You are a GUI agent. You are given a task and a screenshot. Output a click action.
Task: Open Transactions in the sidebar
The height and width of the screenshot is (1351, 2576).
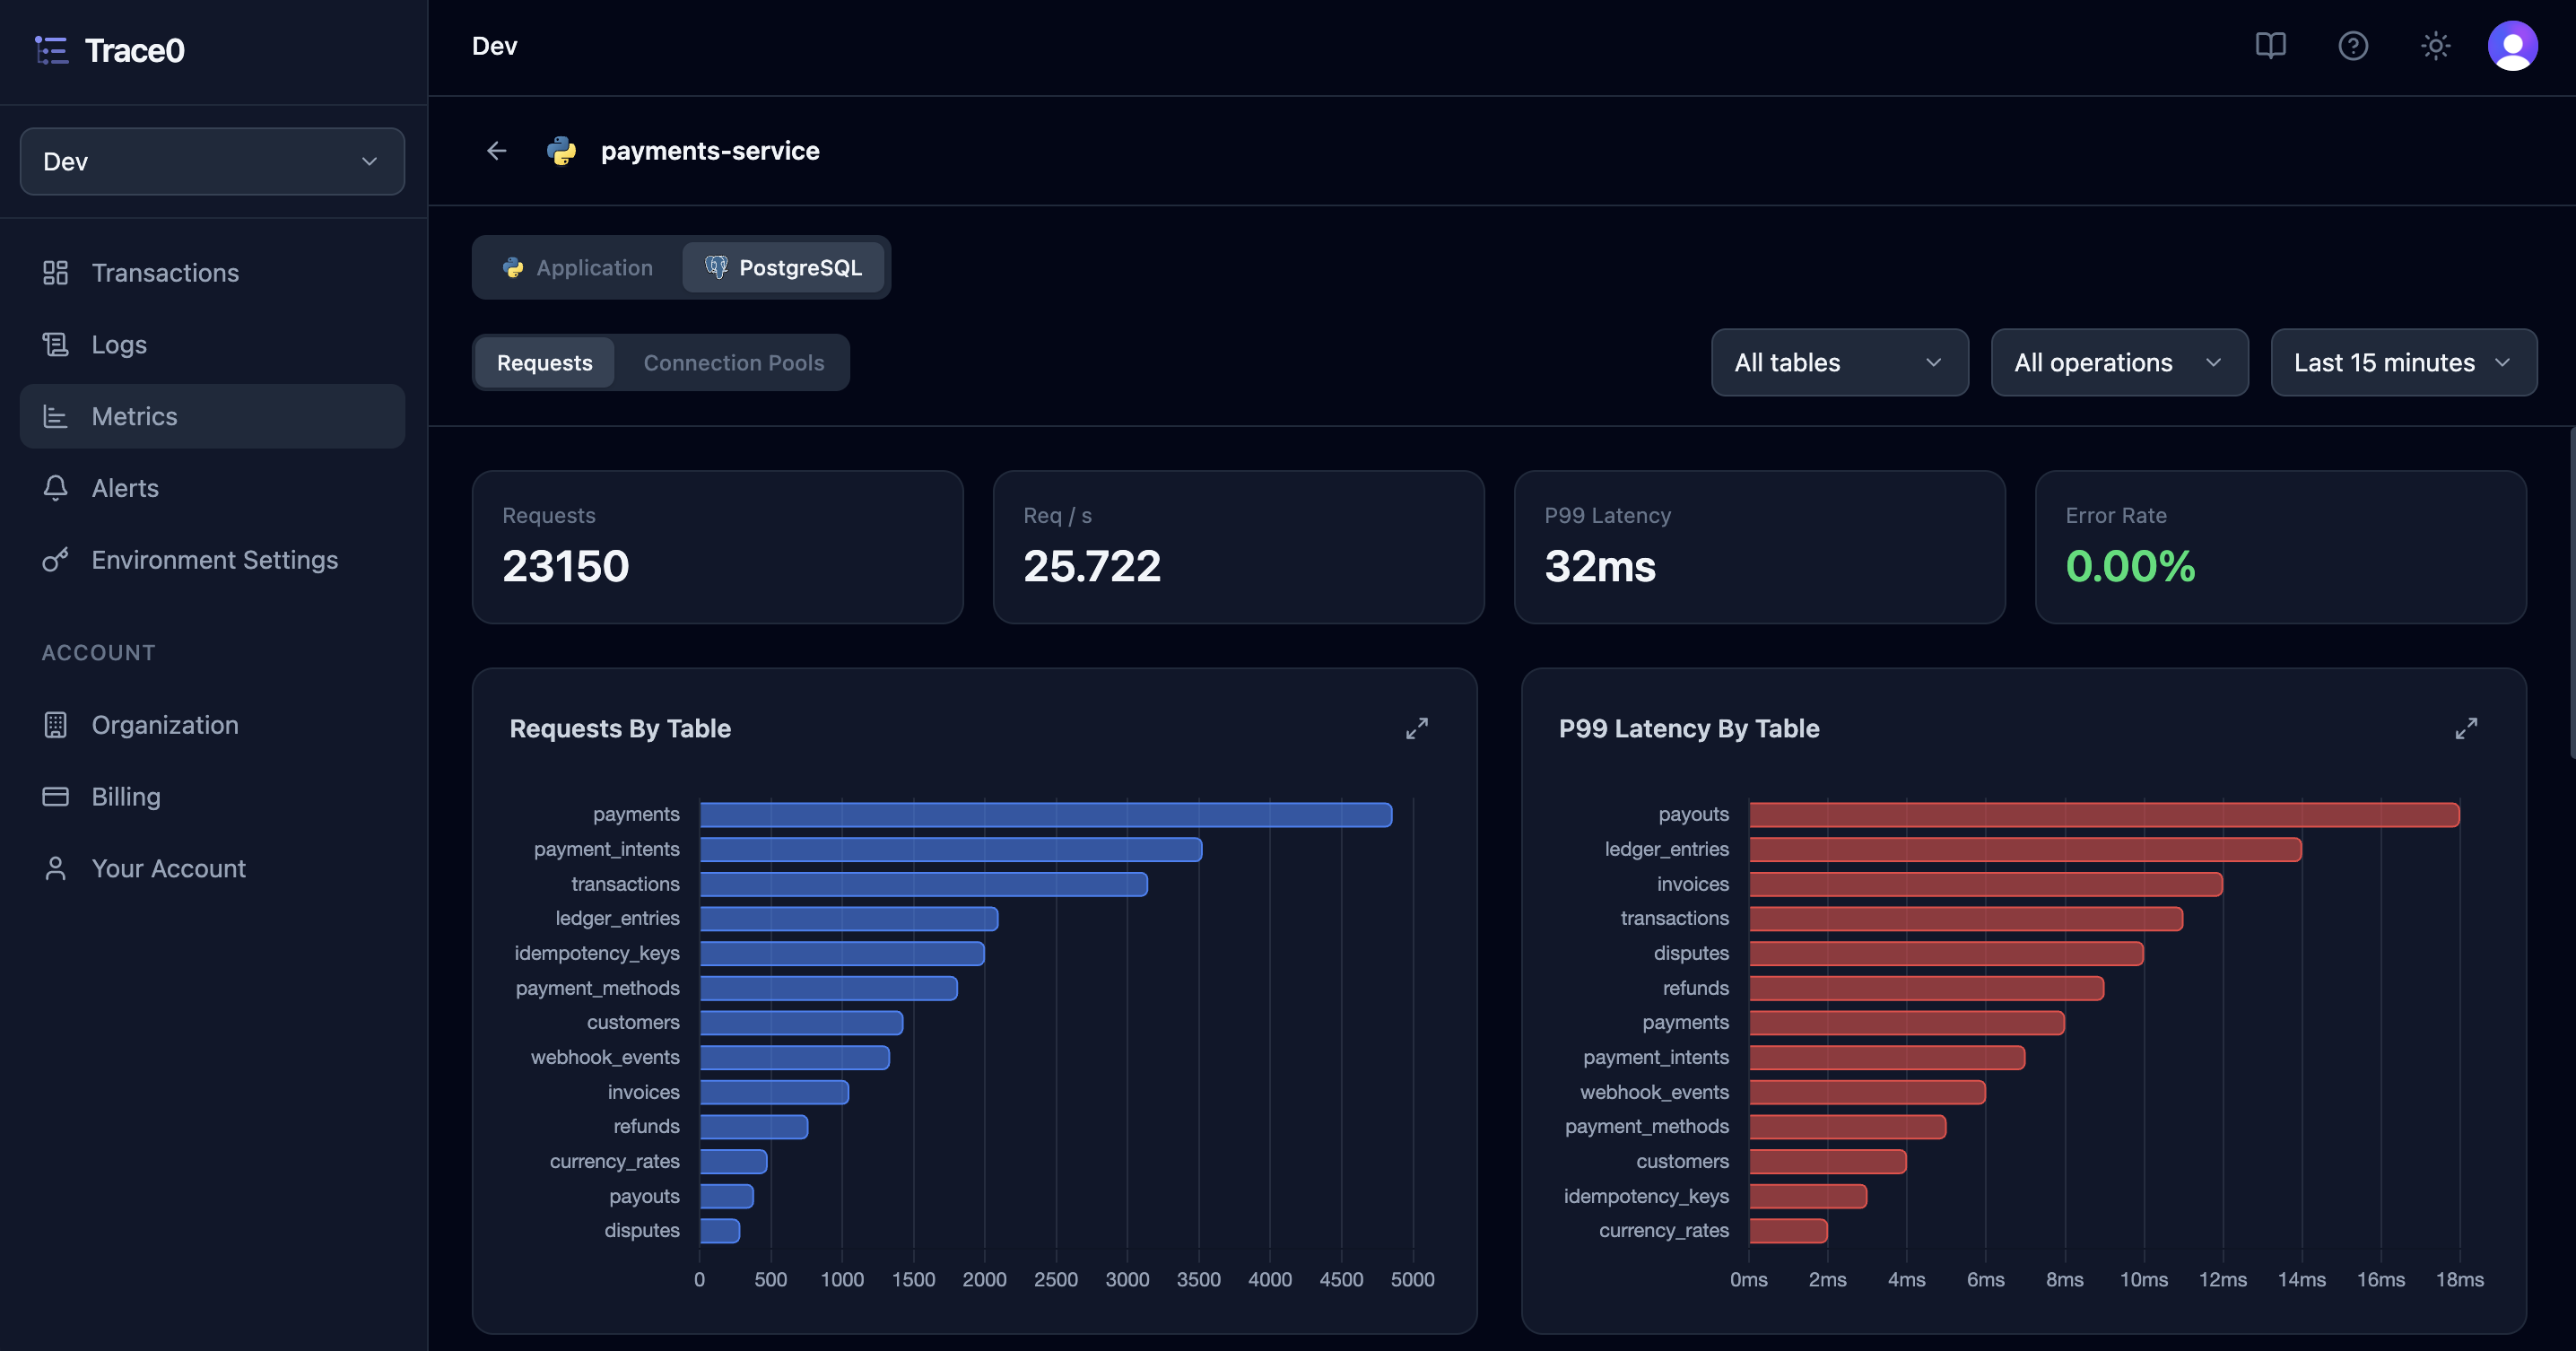[x=212, y=273]
